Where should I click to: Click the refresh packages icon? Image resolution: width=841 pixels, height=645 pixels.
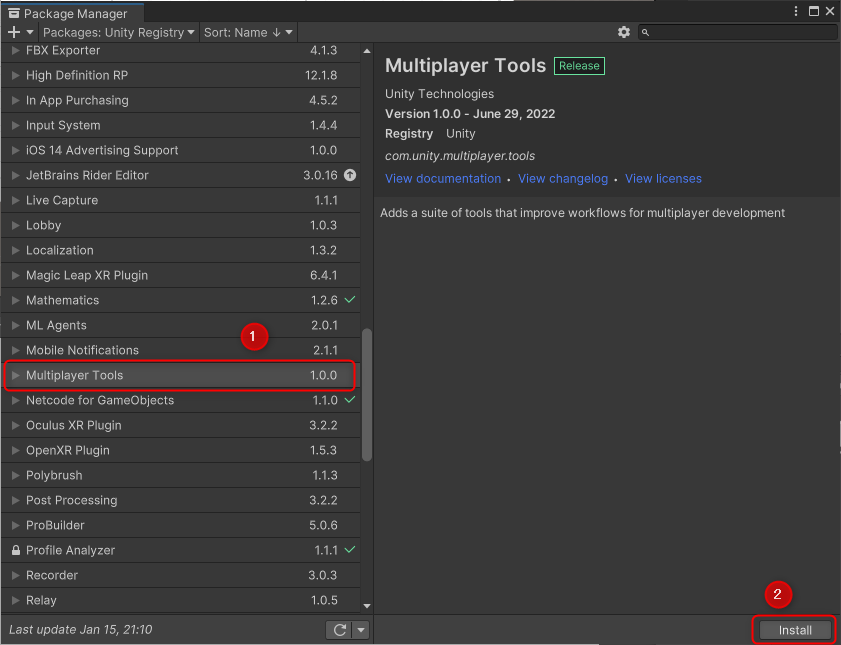[x=340, y=630]
